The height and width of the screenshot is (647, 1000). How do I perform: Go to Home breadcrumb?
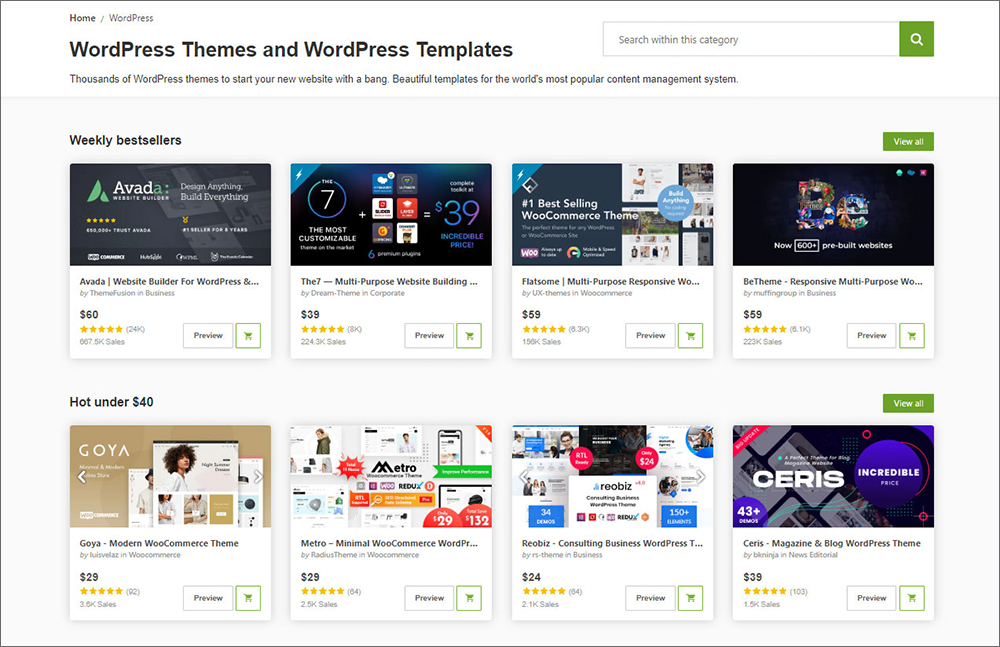point(82,18)
